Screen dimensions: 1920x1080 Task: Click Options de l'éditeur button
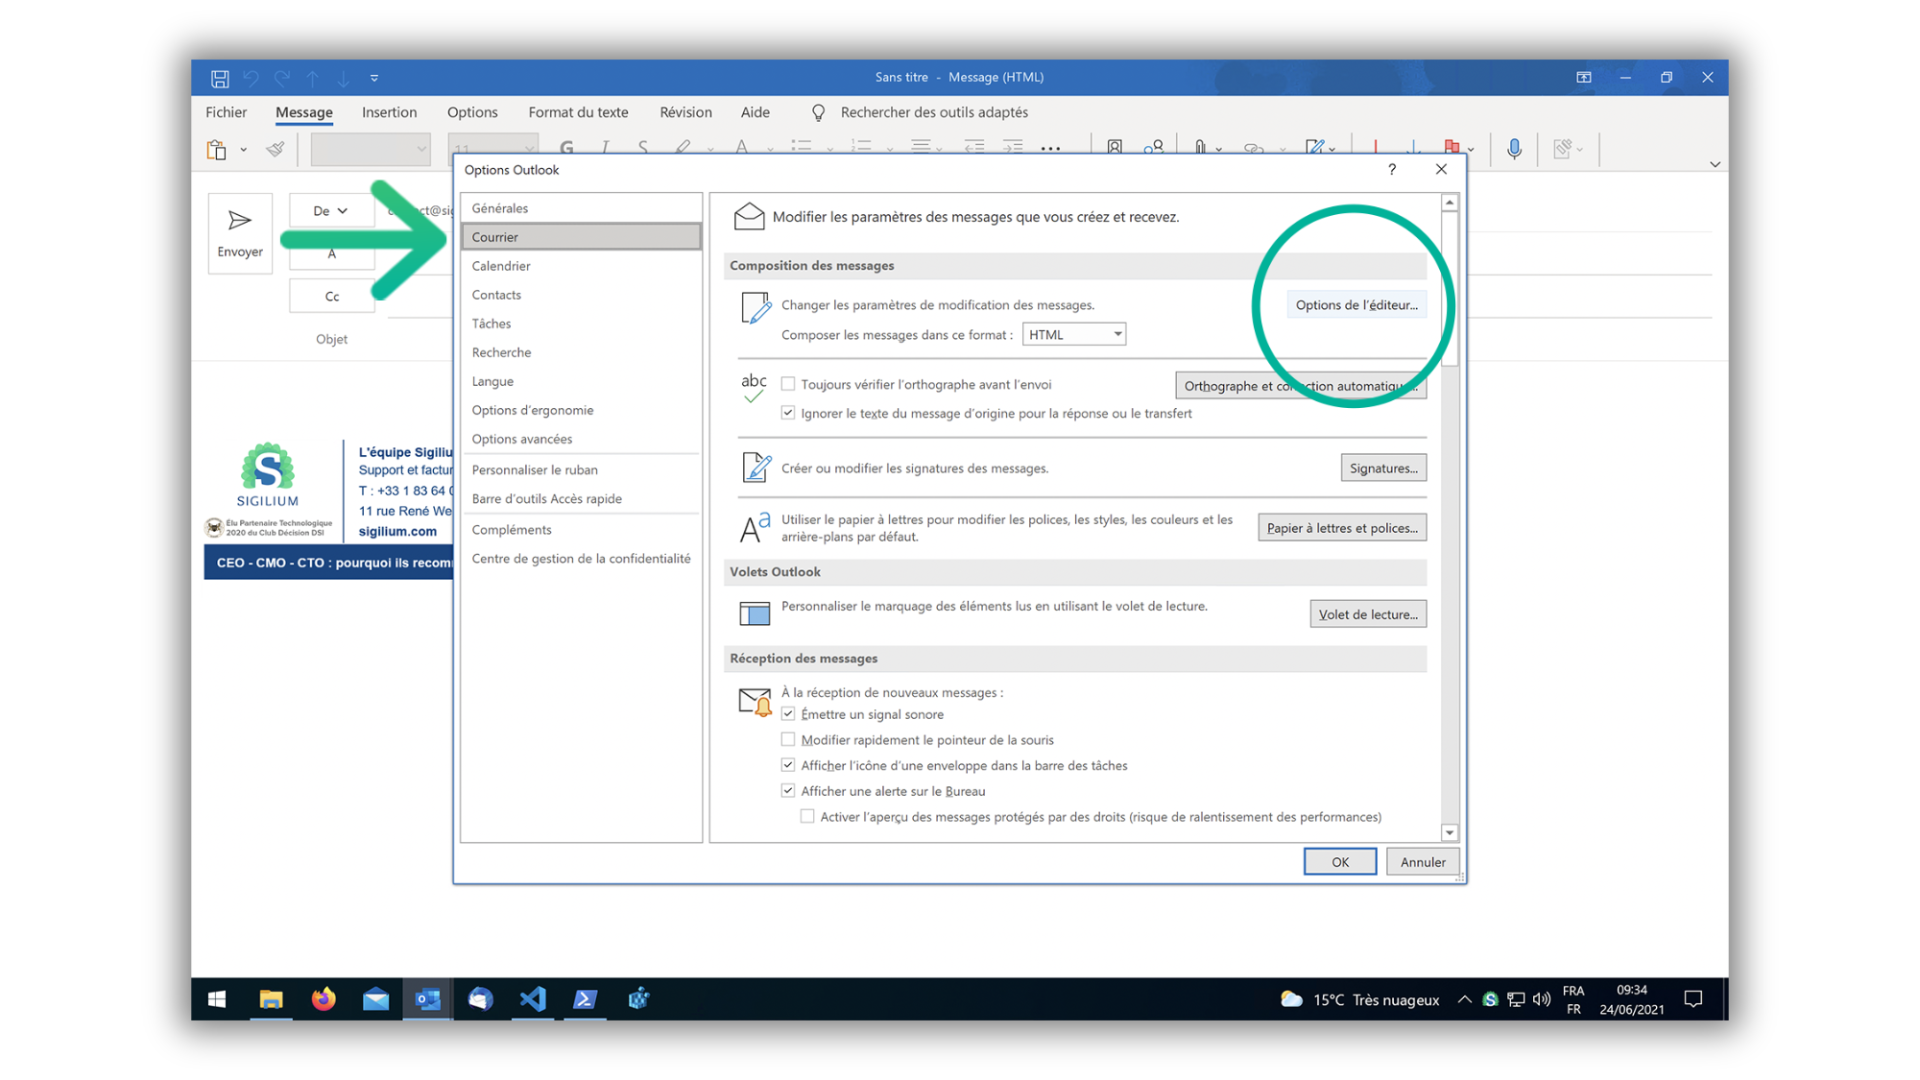click(1356, 305)
